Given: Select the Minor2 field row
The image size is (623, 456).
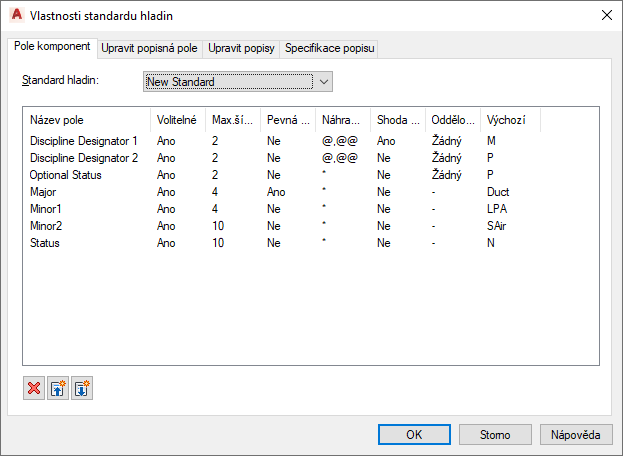Looking at the screenshot, I should click(48, 225).
